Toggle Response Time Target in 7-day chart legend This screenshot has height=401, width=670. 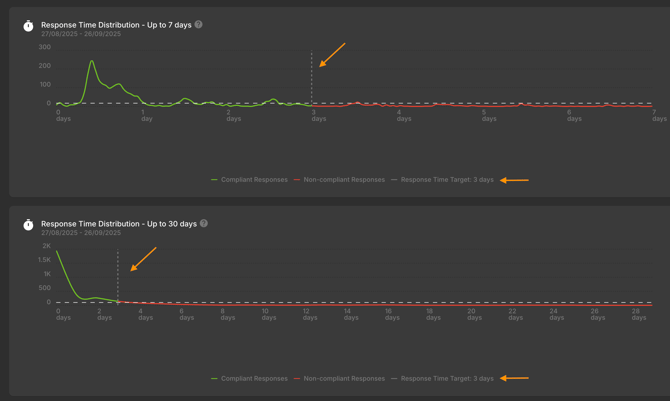click(x=447, y=180)
